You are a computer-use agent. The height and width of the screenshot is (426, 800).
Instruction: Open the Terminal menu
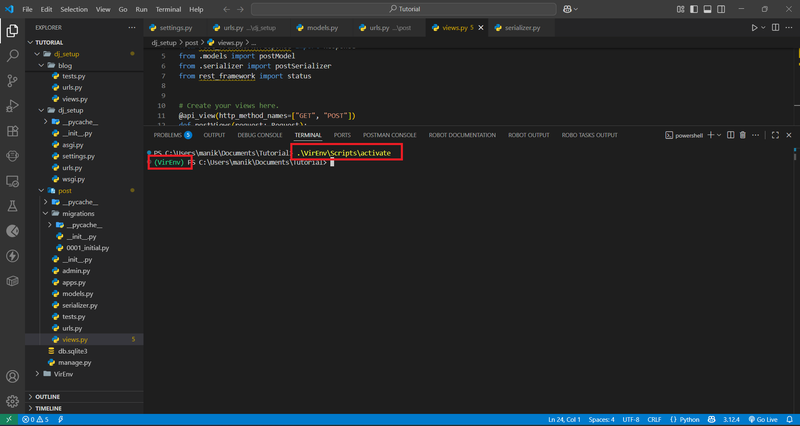click(x=168, y=9)
